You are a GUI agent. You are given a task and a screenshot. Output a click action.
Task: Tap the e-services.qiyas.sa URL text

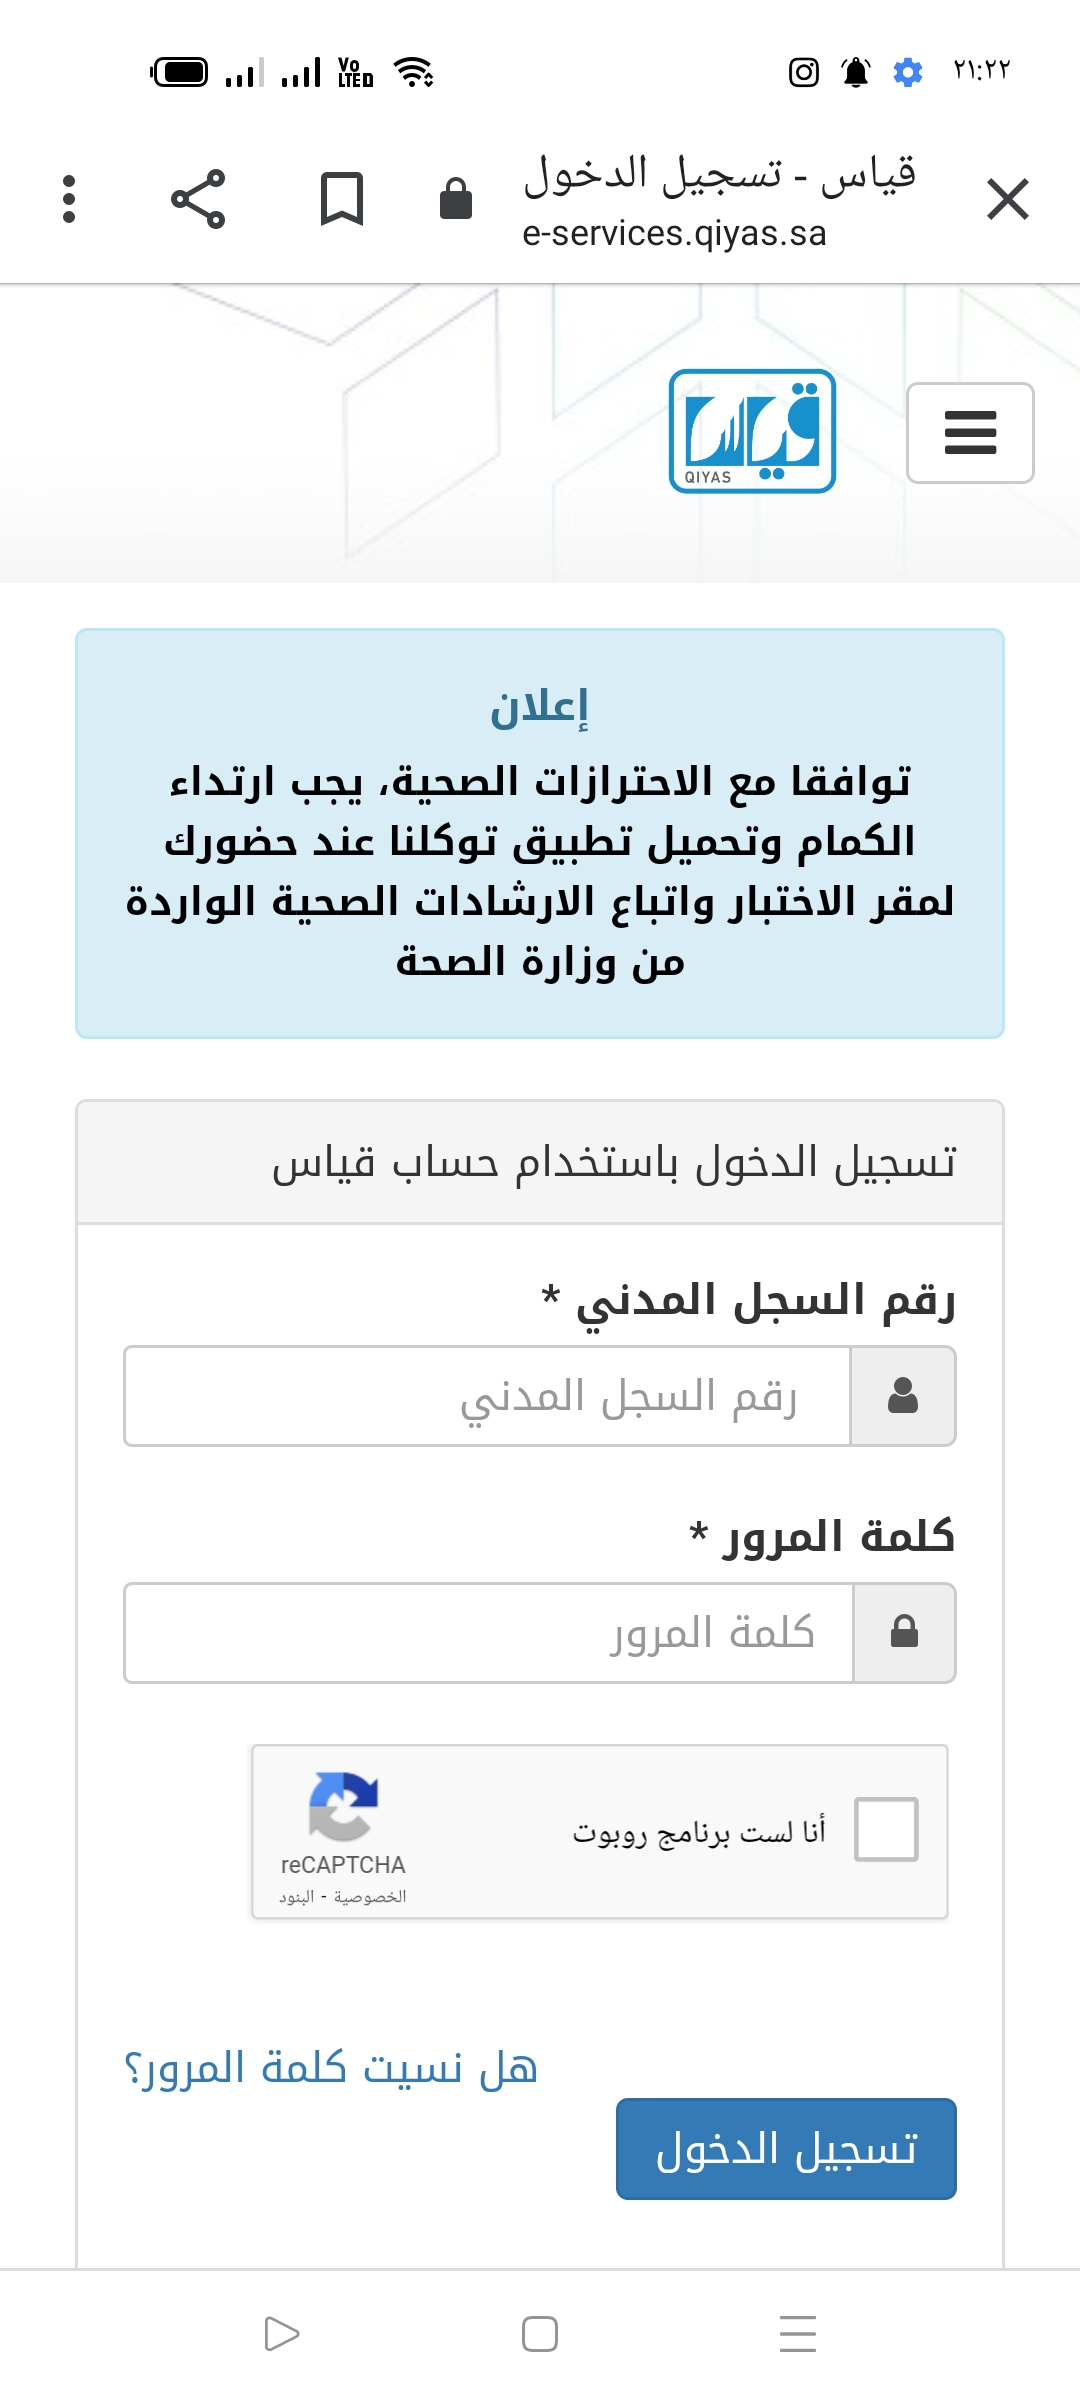[674, 233]
